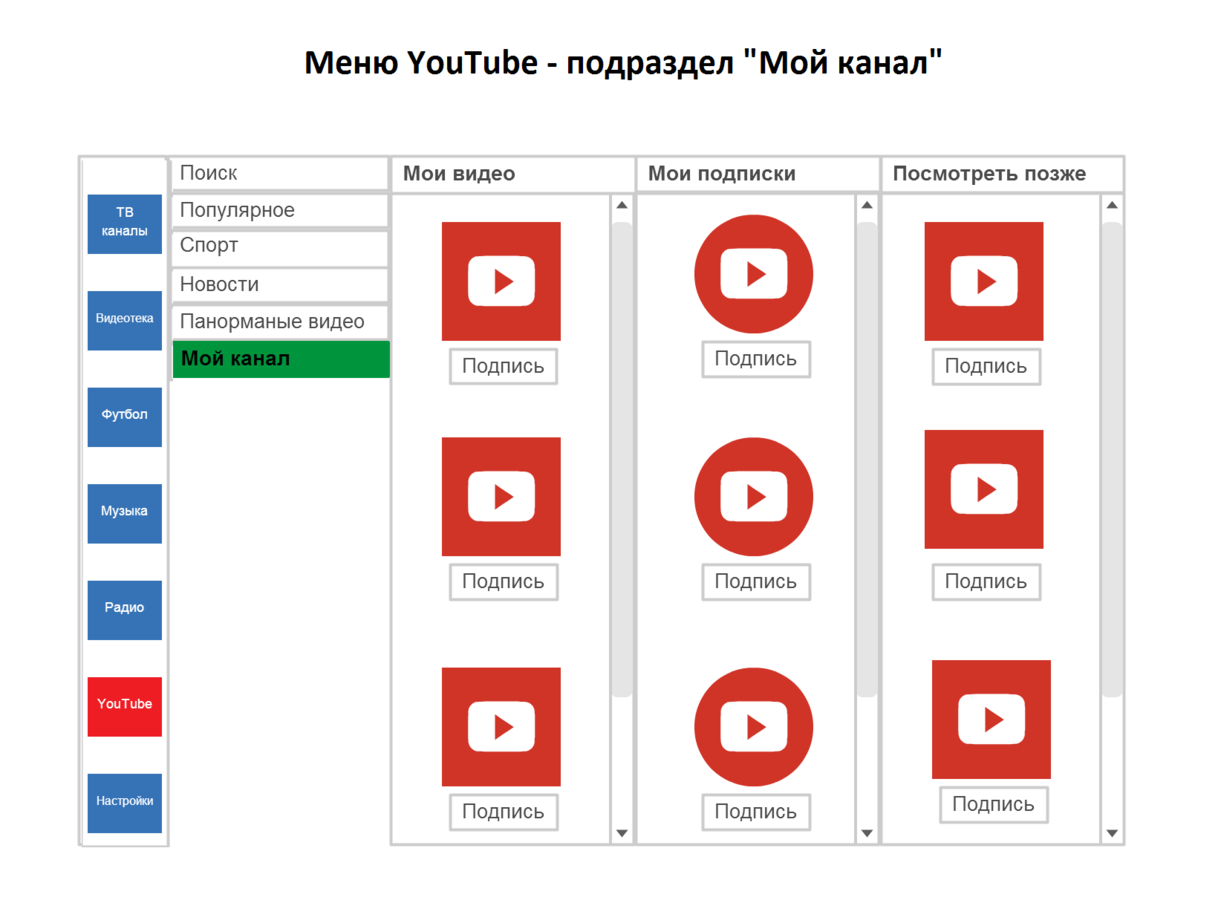Open Панорманые видео menu item
The width and height of the screenshot is (1221, 900).
coord(280,322)
